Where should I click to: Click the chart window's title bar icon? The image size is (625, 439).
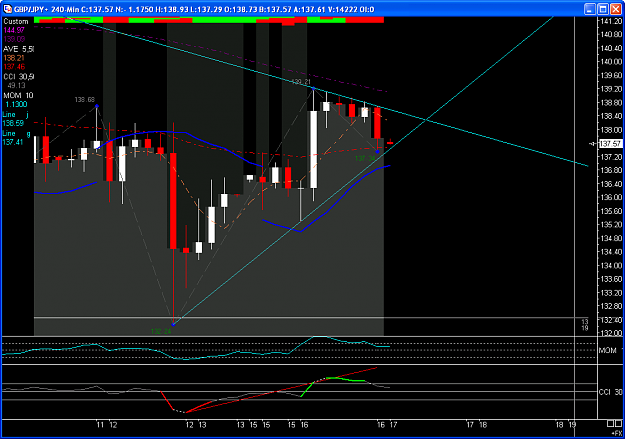click(x=8, y=9)
